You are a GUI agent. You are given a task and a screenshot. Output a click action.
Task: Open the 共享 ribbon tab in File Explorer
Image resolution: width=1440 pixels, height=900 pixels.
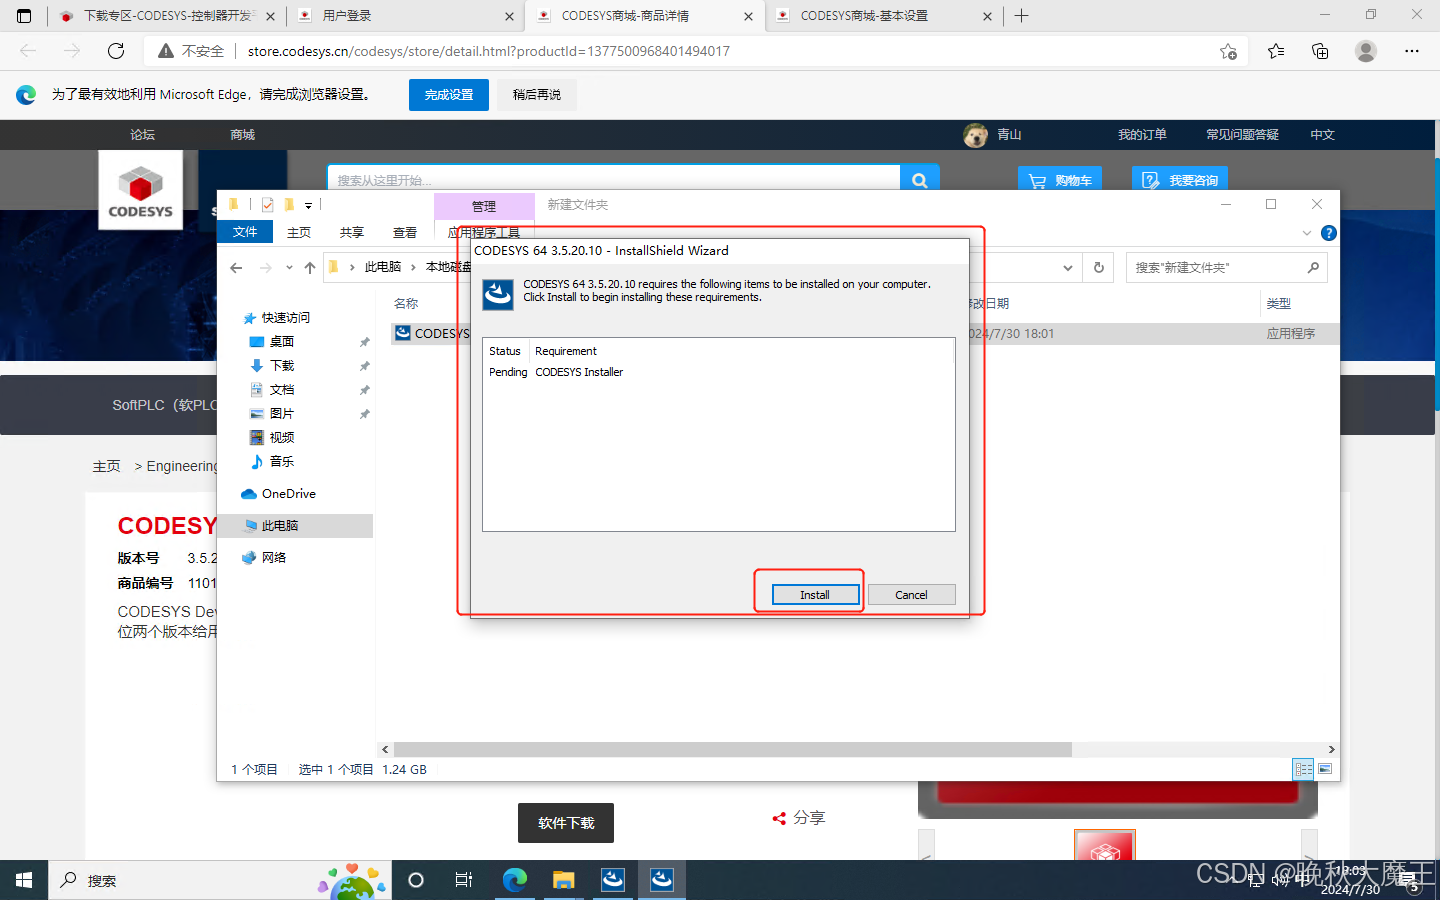(352, 232)
